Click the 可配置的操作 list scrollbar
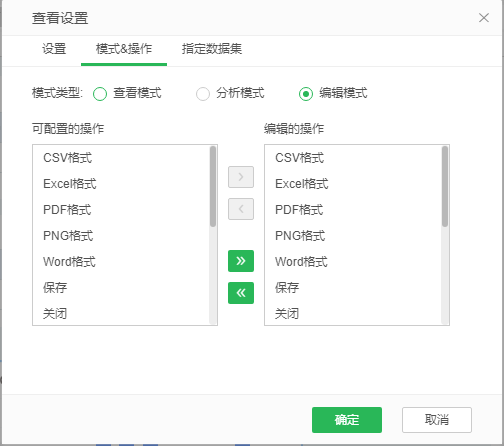The width and height of the screenshot is (504, 446). [x=213, y=187]
